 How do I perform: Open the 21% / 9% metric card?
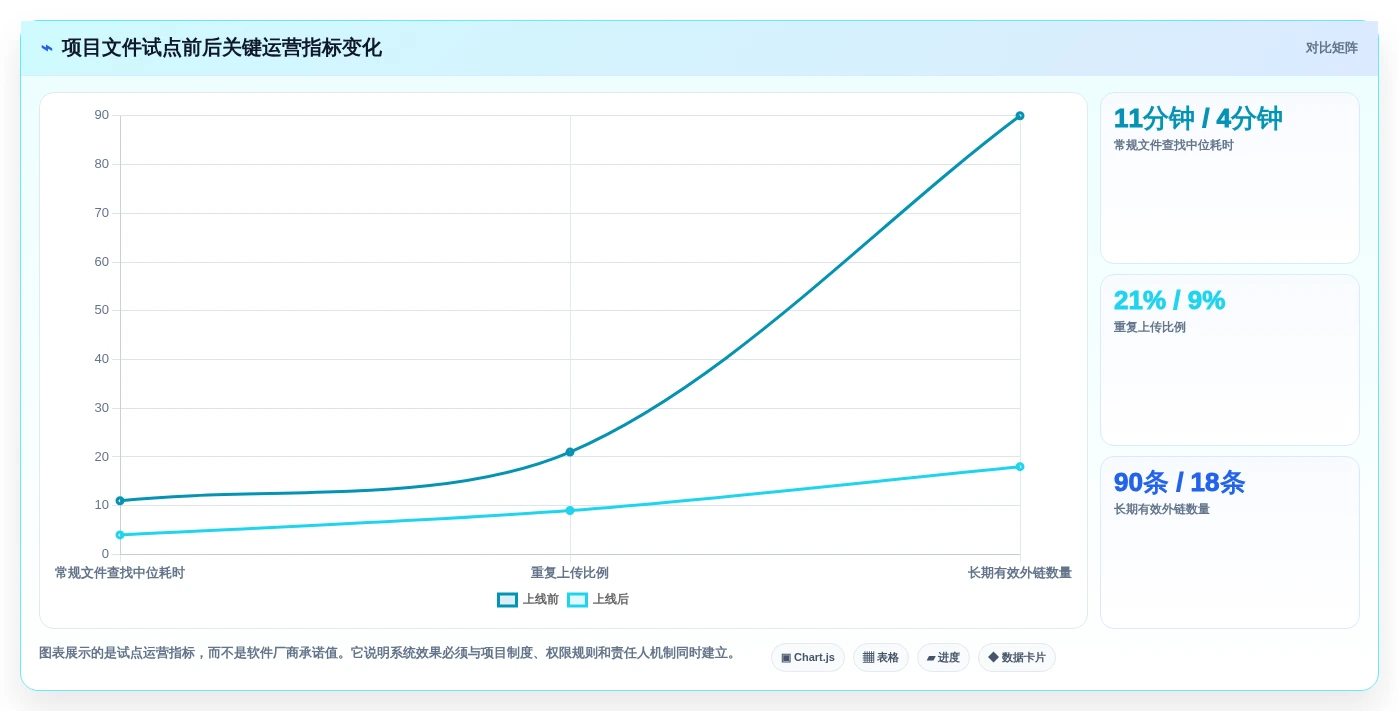point(1230,360)
